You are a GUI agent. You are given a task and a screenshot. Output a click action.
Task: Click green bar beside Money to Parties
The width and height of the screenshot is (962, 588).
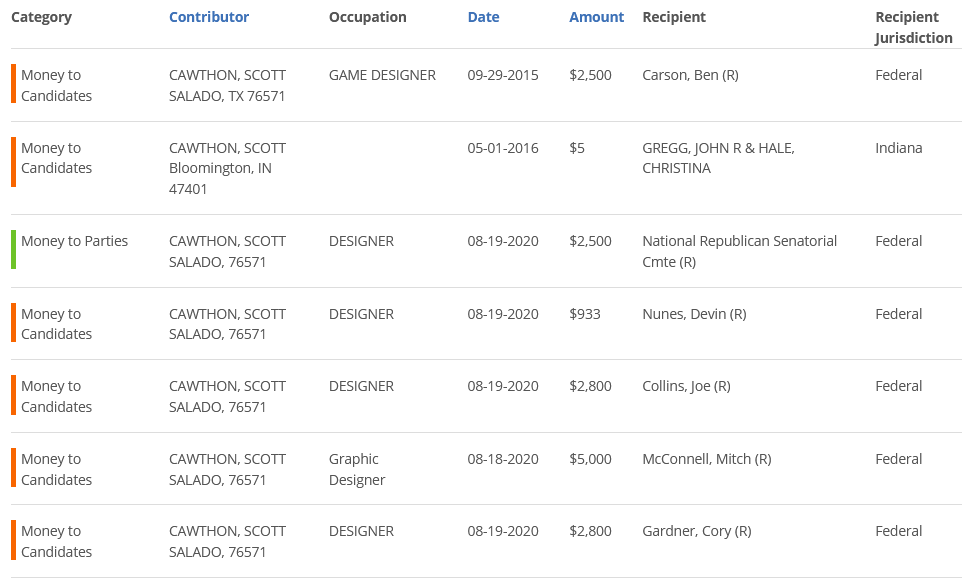click(x=14, y=250)
